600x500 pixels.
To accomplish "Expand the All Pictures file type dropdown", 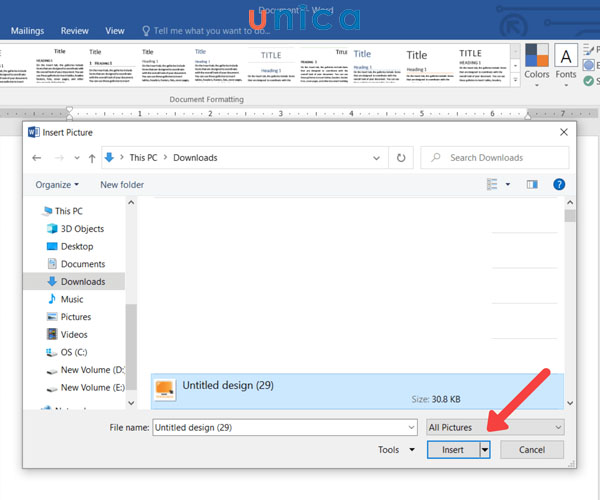I will pos(494,427).
